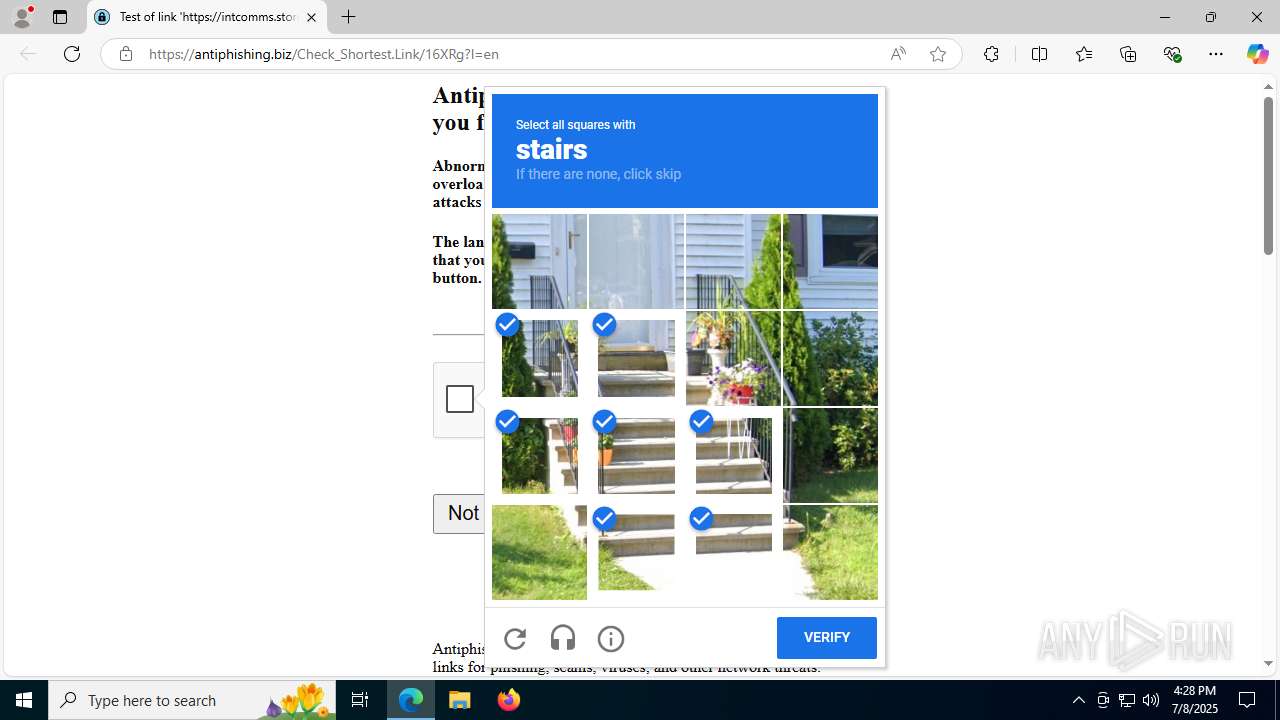Select the third-row tile with bushes and thin railing
This screenshot has height=720, width=1280.
(x=830, y=455)
